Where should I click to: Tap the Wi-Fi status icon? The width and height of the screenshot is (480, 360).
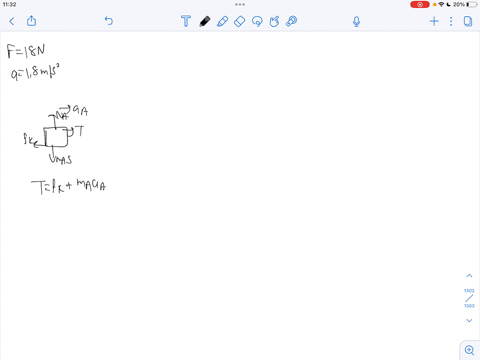tap(441, 4)
